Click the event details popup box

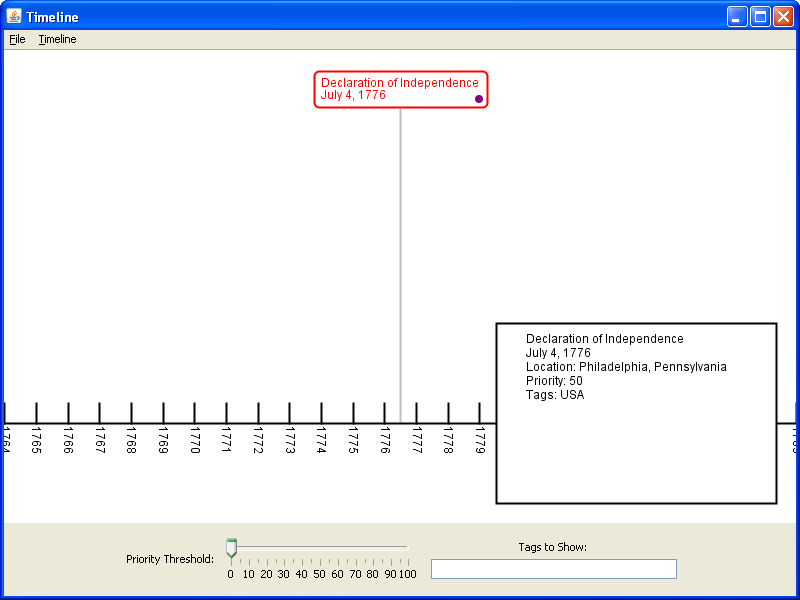(636, 440)
